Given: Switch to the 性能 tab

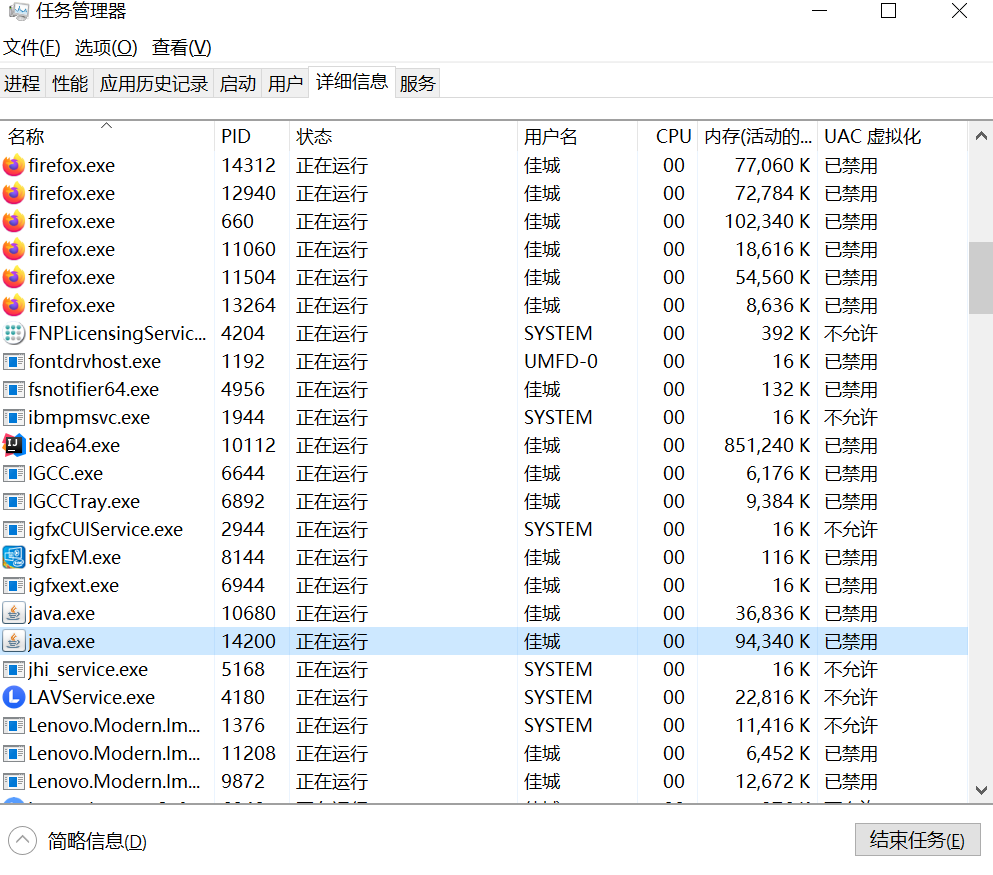Looking at the screenshot, I should (70, 84).
